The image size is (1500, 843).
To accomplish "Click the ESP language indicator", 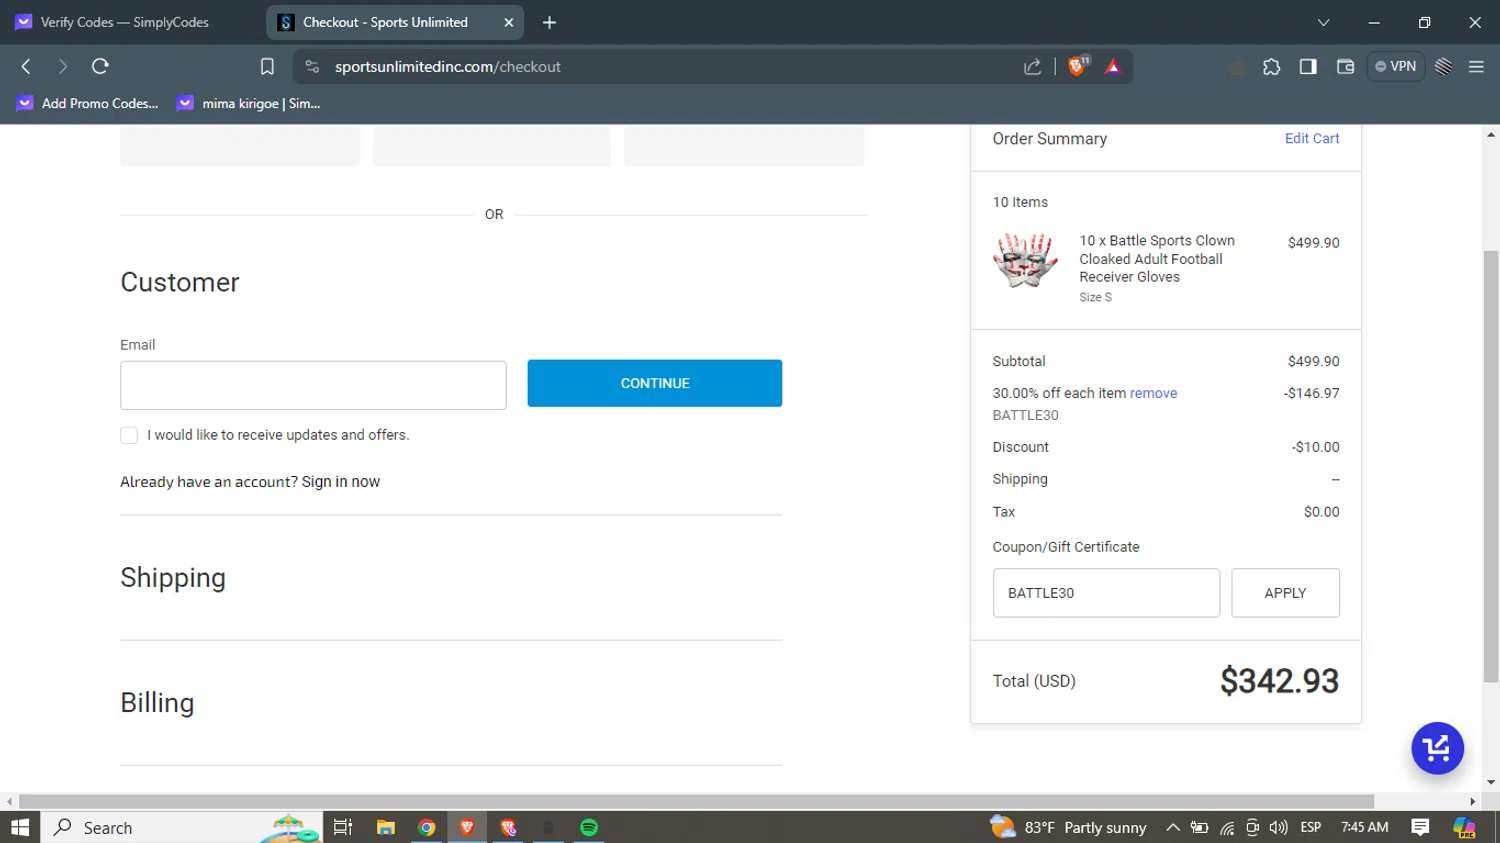I will (1311, 827).
